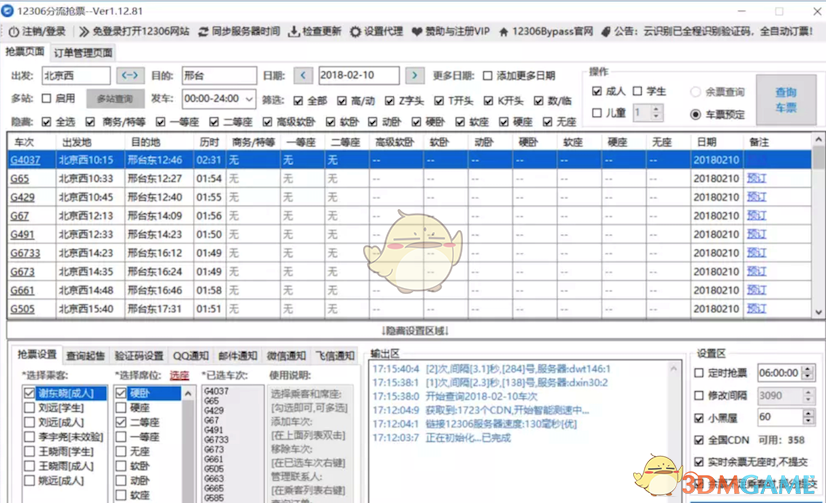Viewport: 826px width, 503px height.
Task: Click G6733 in the 已选车次 list
Action: [x=216, y=440]
